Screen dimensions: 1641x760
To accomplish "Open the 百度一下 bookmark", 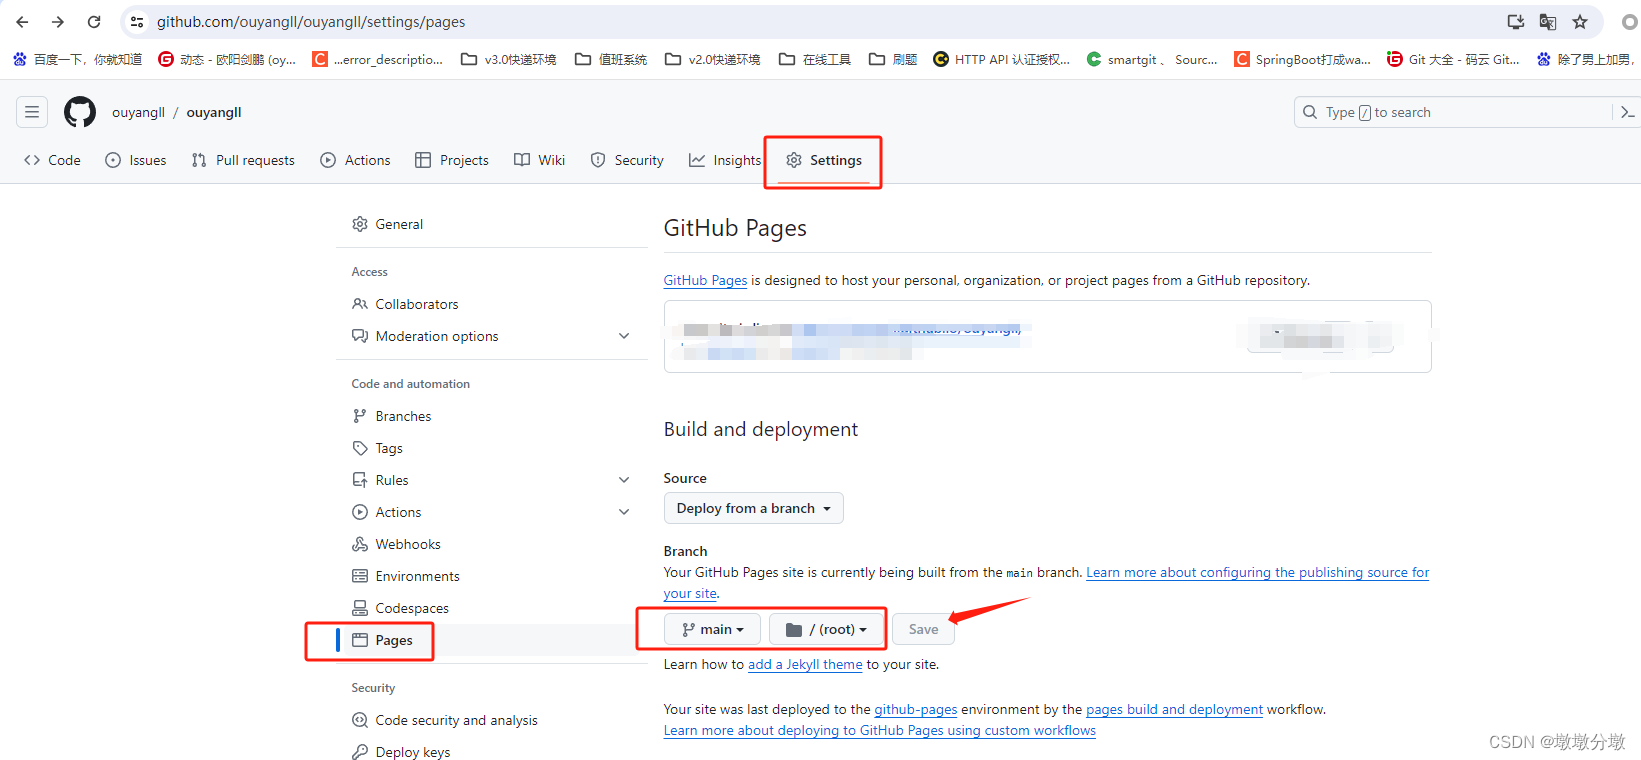I will click(x=77, y=59).
